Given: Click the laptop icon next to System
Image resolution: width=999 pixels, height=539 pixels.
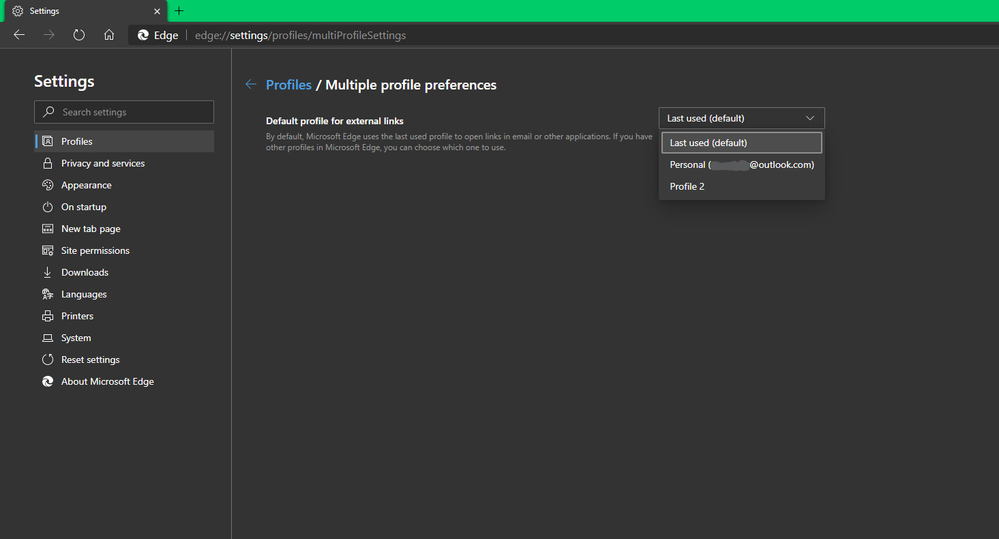Looking at the screenshot, I should 48,338.
